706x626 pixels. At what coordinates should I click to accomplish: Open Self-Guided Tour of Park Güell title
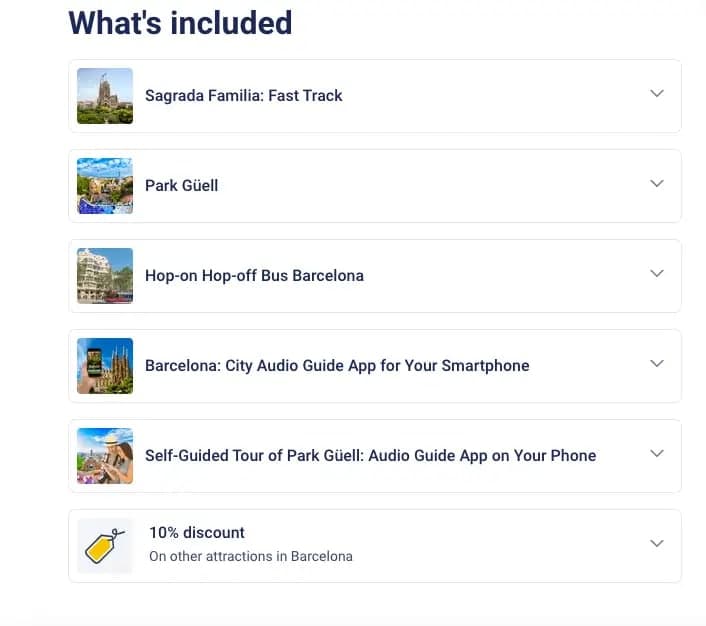coord(370,456)
